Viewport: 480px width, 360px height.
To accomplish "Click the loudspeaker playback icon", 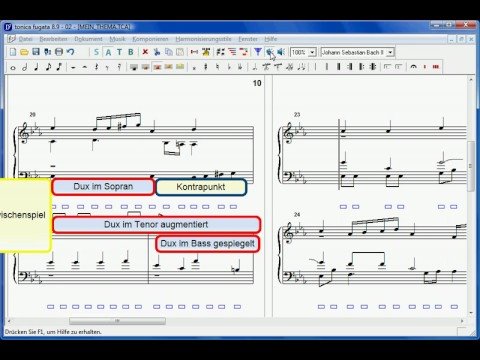I will pyautogui.click(x=281, y=52).
